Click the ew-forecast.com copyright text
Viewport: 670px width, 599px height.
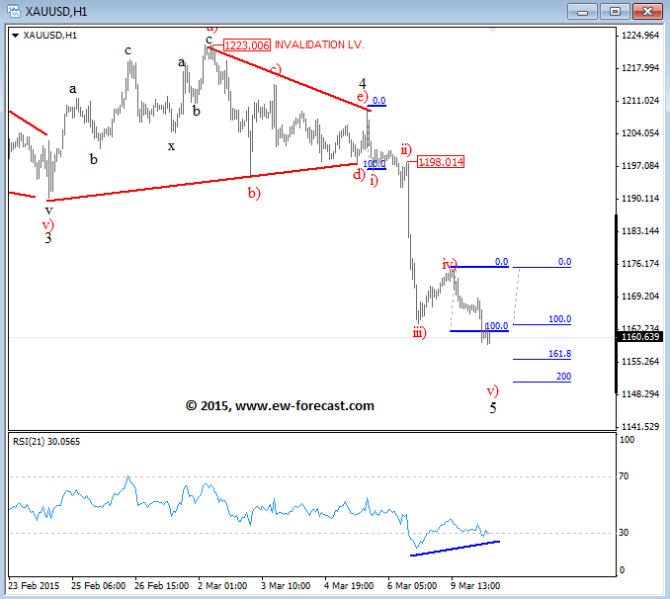pyautogui.click(x=280, y=405)
